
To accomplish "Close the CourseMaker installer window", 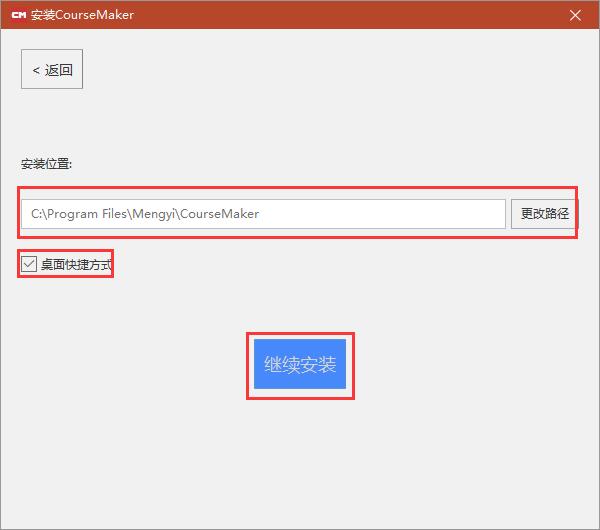I will pyautogui.click(x=575, y=15).
